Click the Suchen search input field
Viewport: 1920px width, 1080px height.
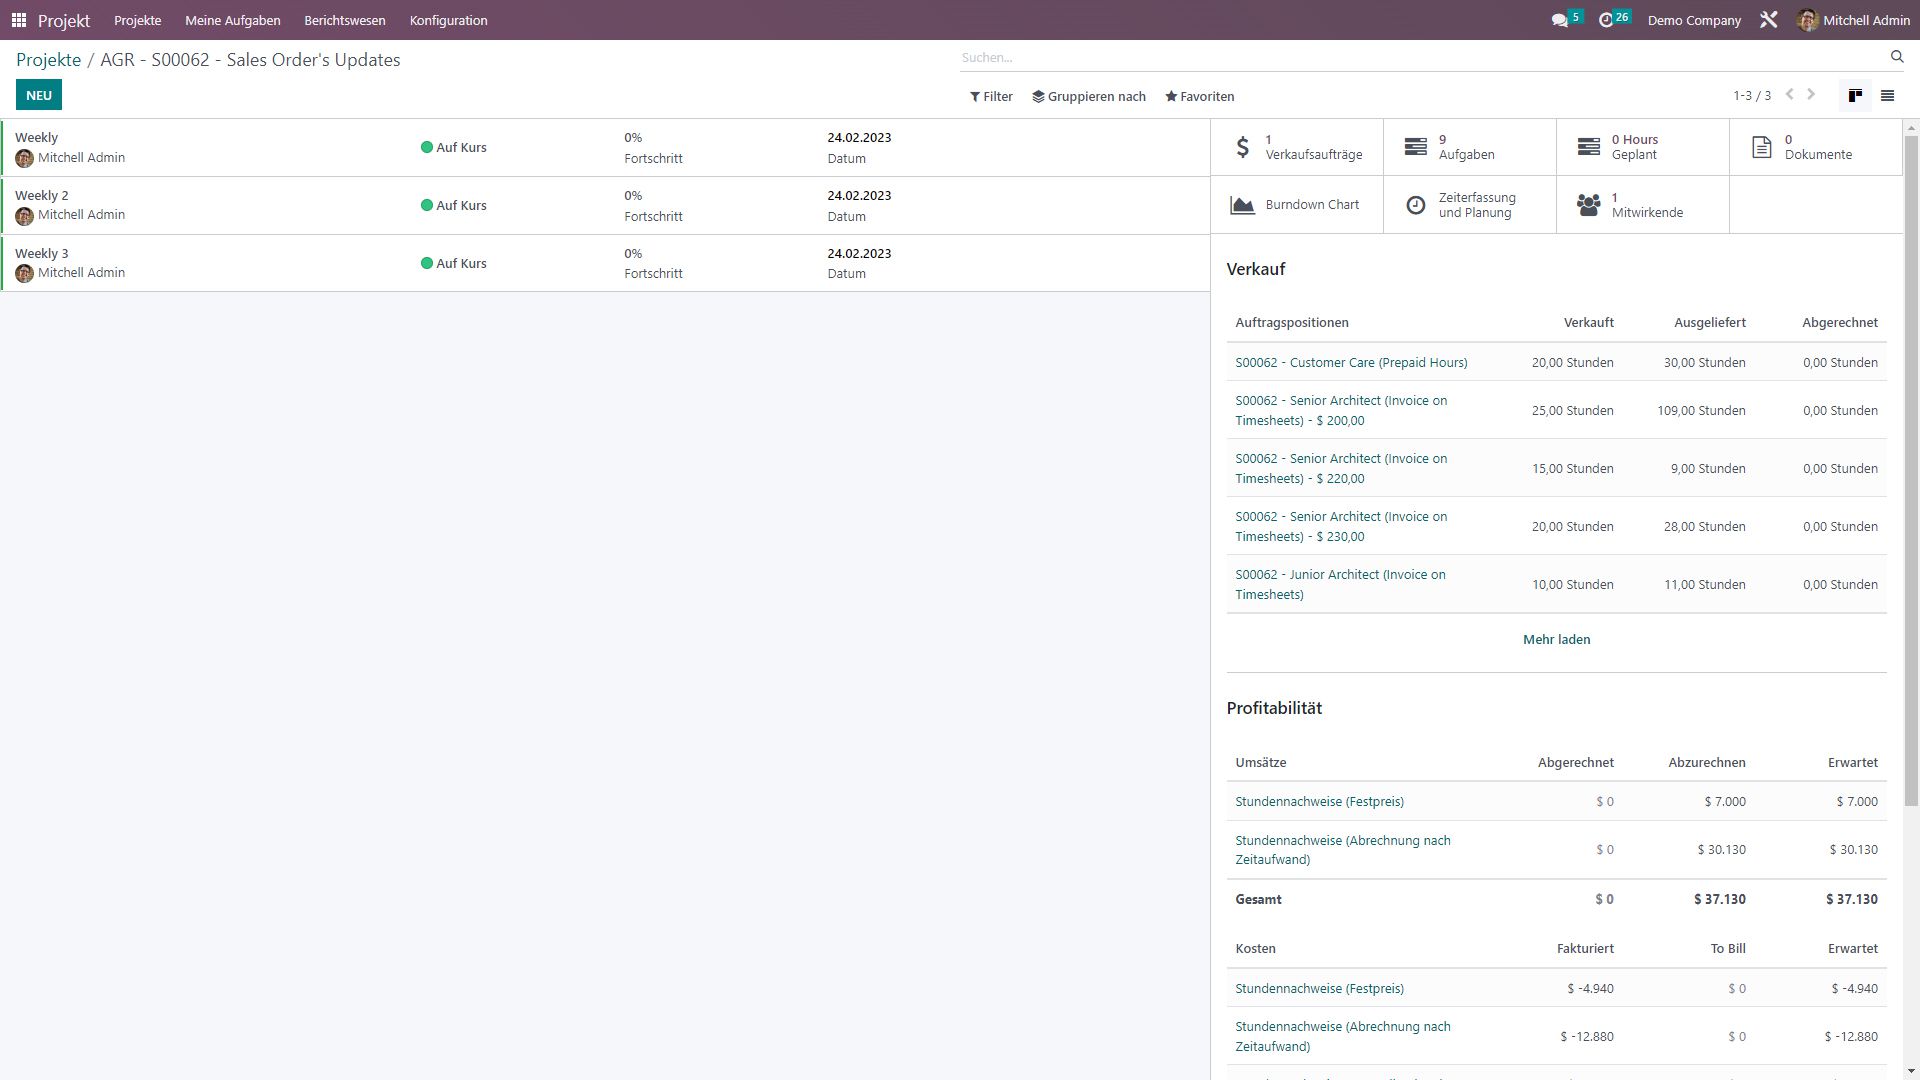point(1420,58)
